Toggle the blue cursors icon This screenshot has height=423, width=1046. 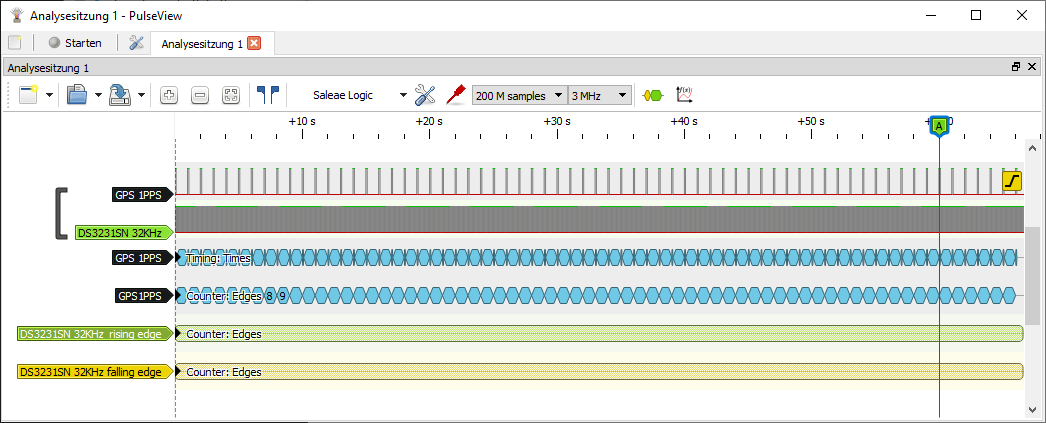pos(268,95)
